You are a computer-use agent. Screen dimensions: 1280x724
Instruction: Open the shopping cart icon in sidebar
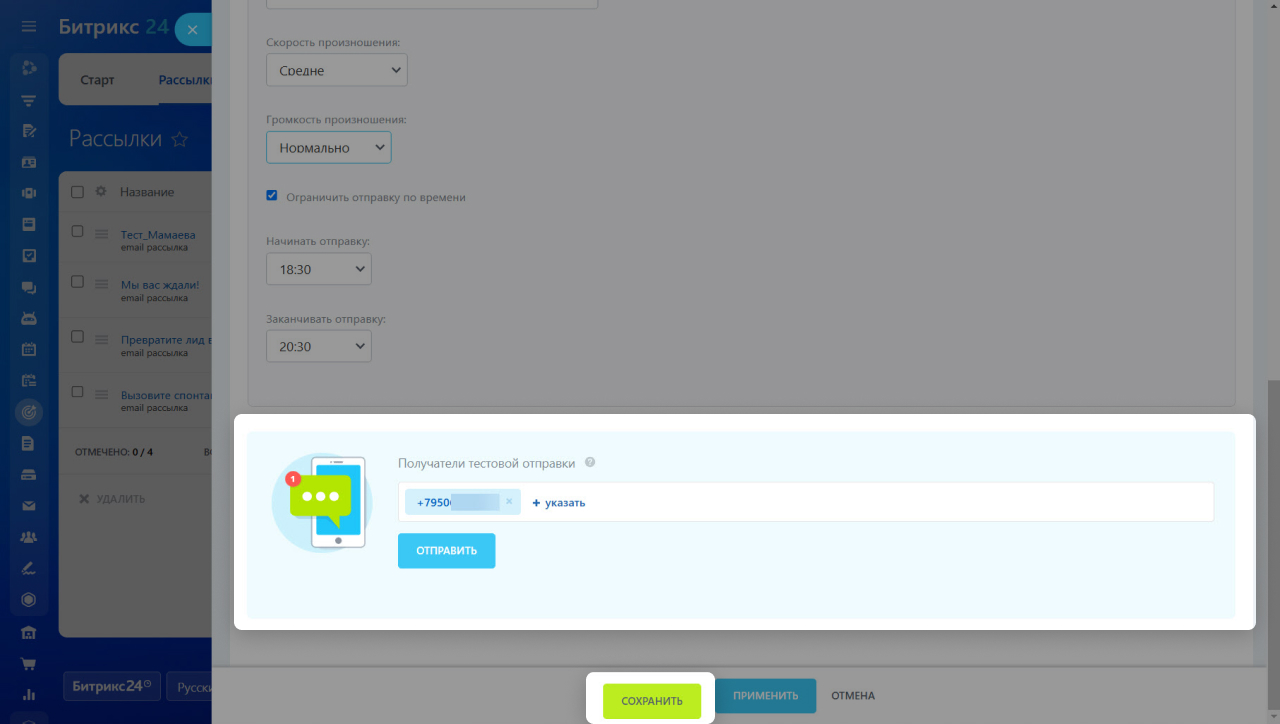[29, 663]
